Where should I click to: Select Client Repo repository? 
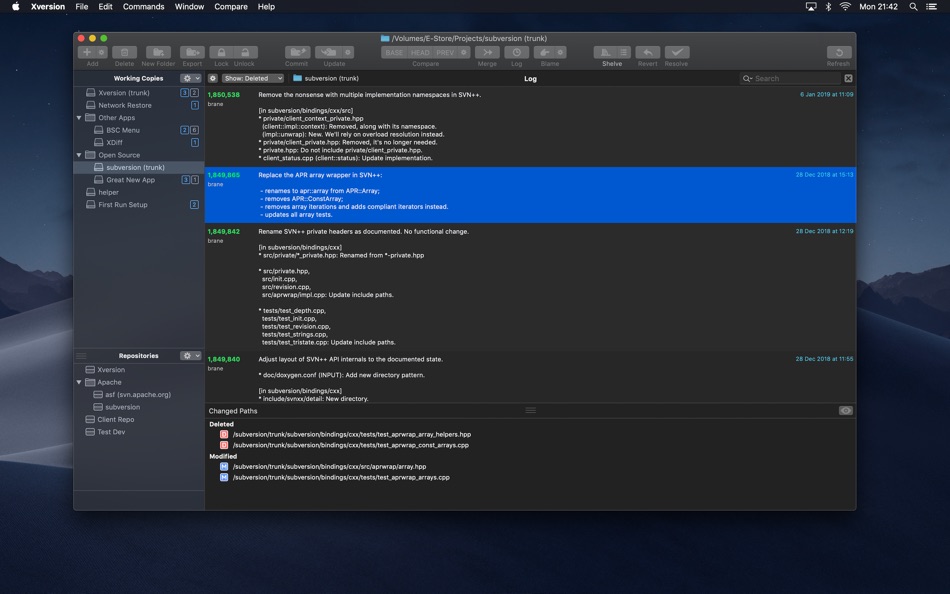[x=139, y=419]
